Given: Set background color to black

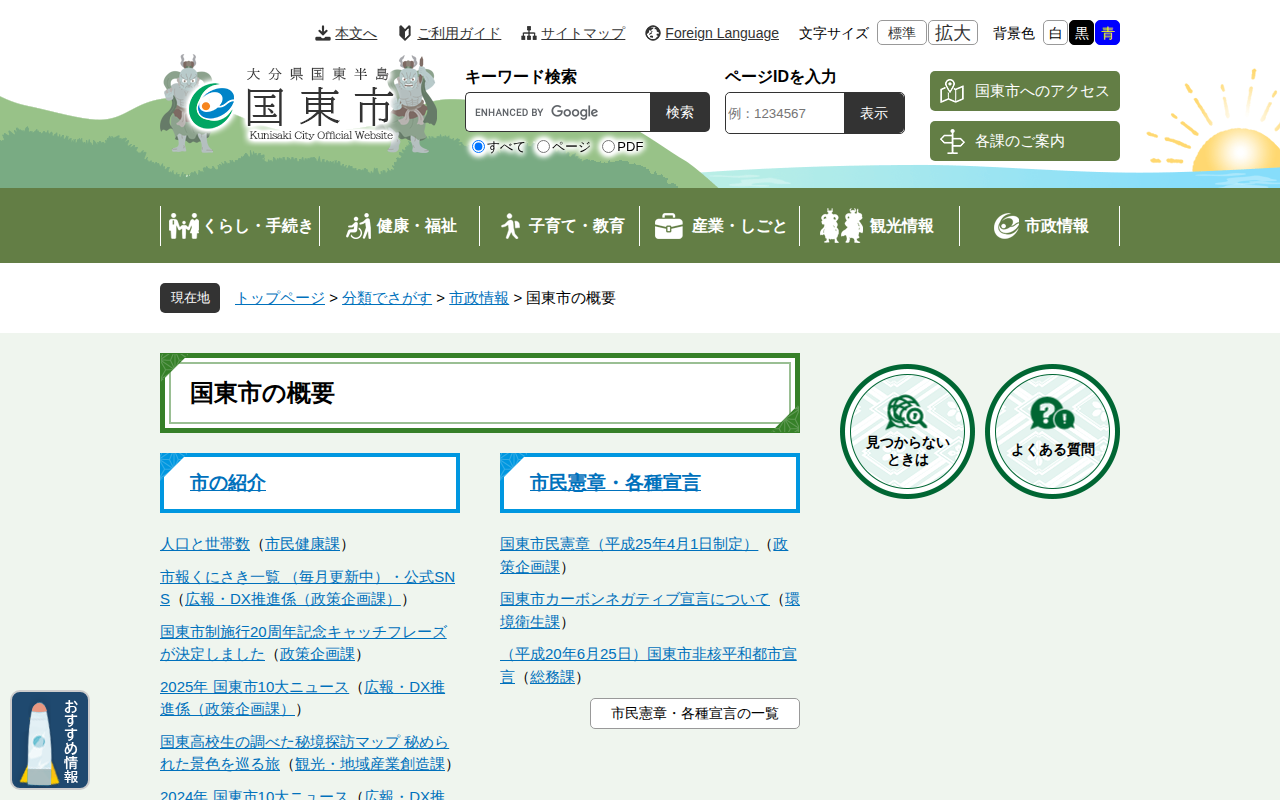Looking at the screenshot, I should [1081, 33].
